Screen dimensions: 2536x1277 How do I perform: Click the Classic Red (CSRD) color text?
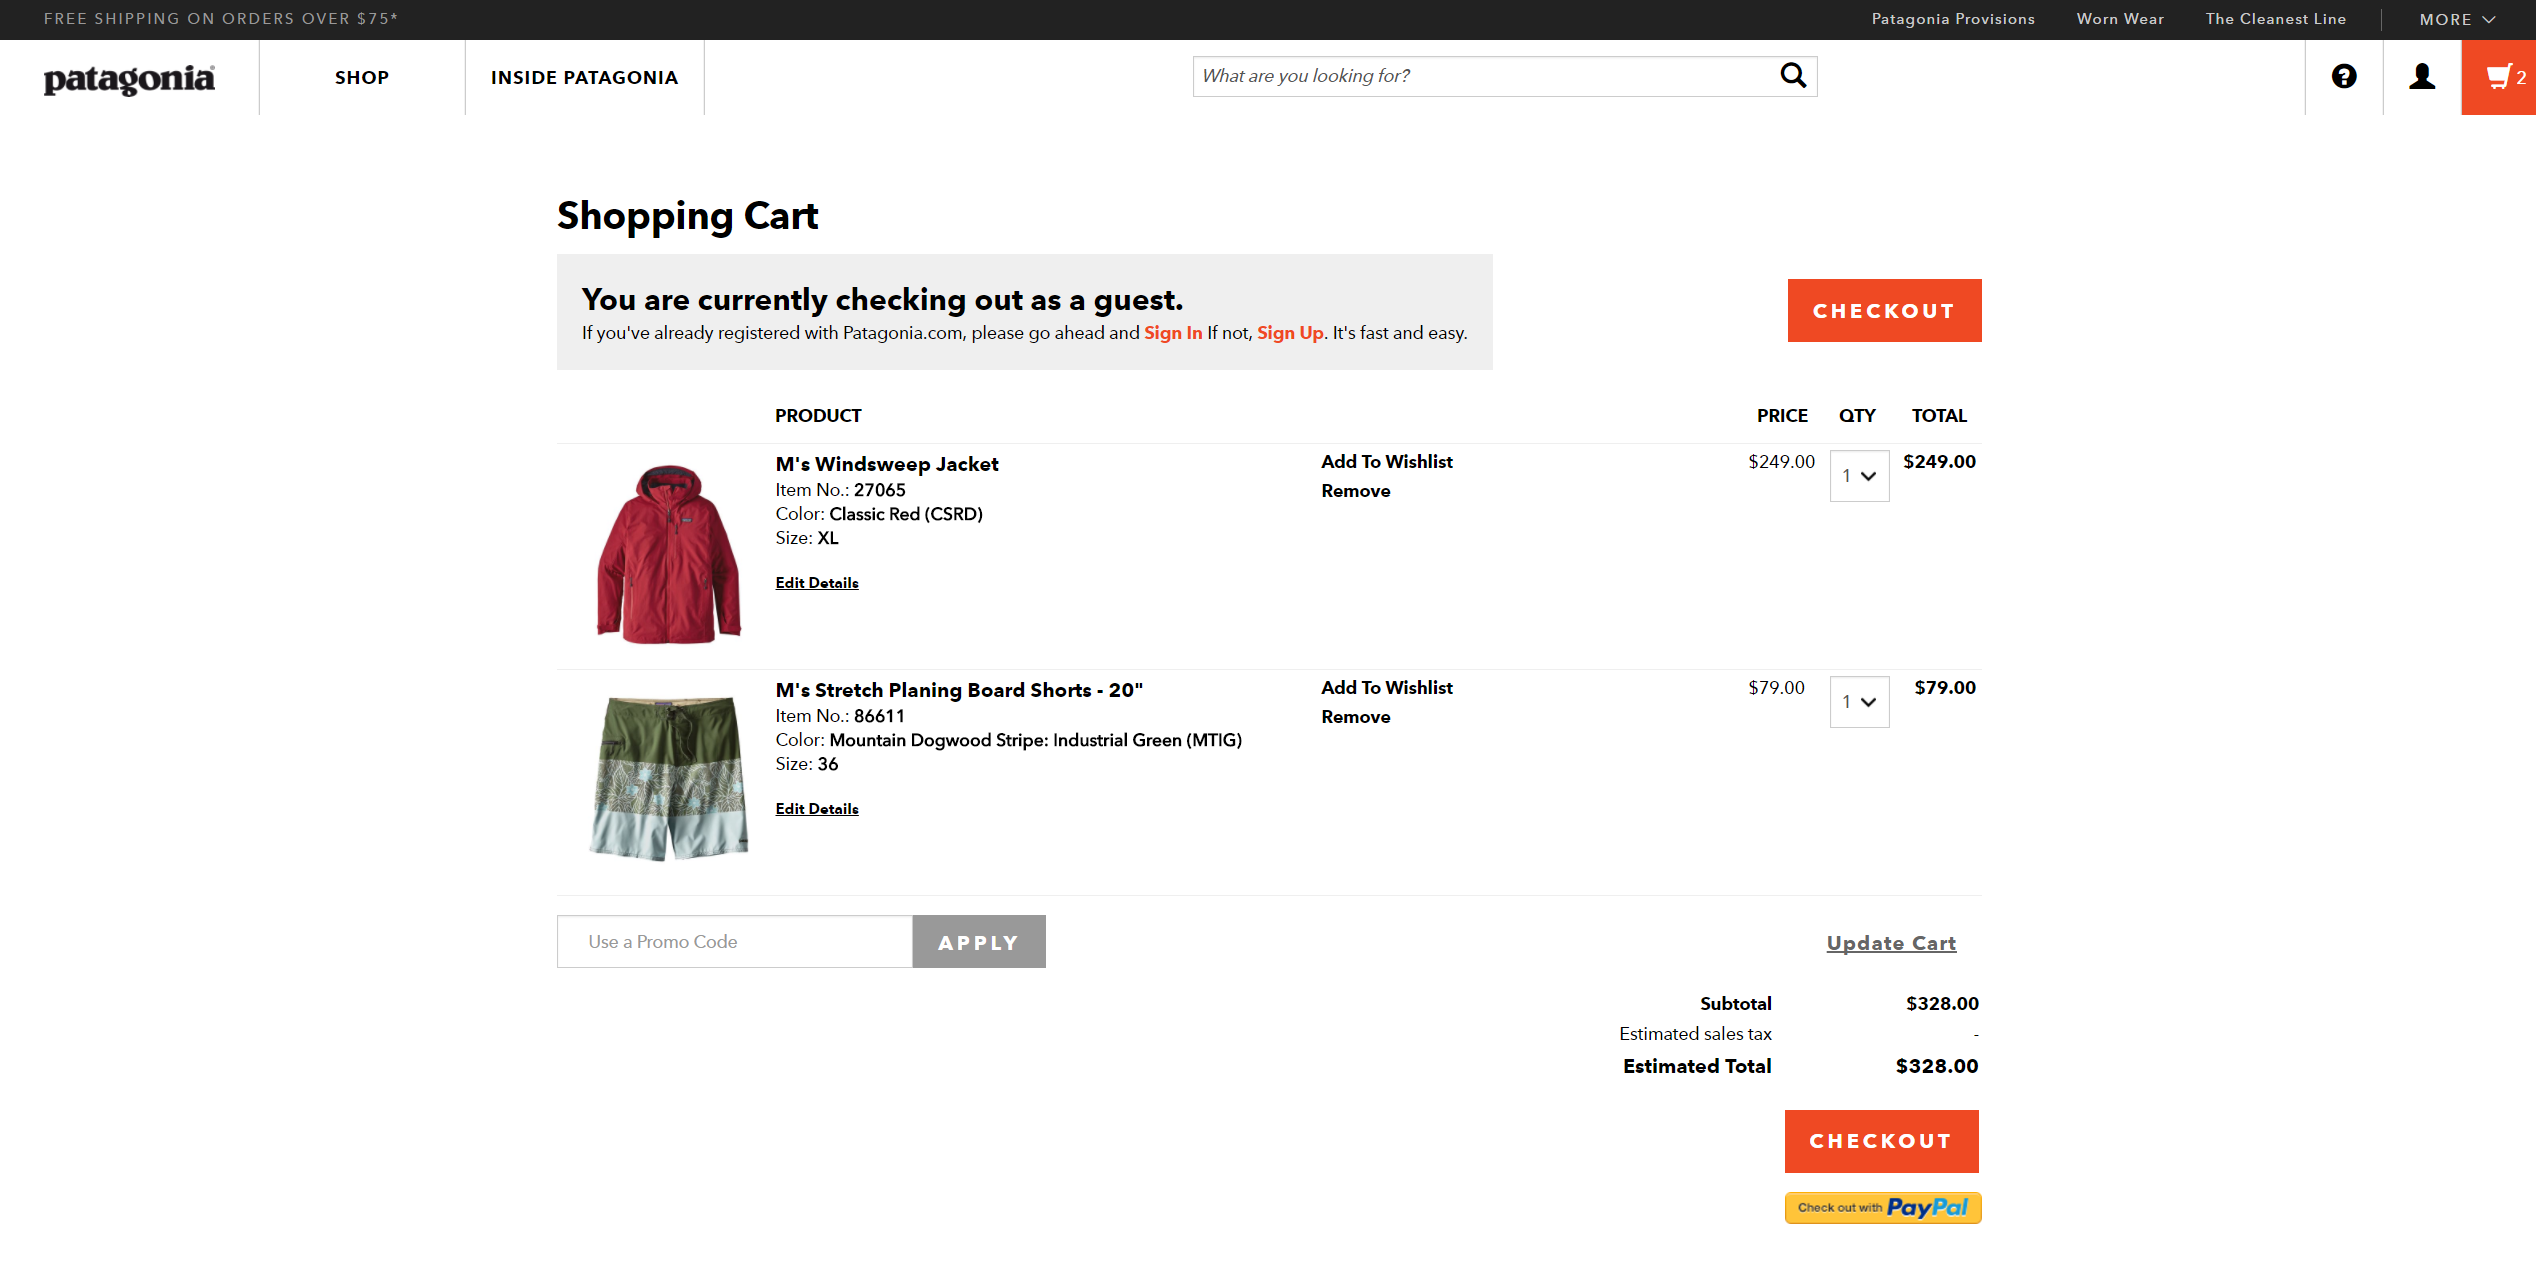click(906, 514)
